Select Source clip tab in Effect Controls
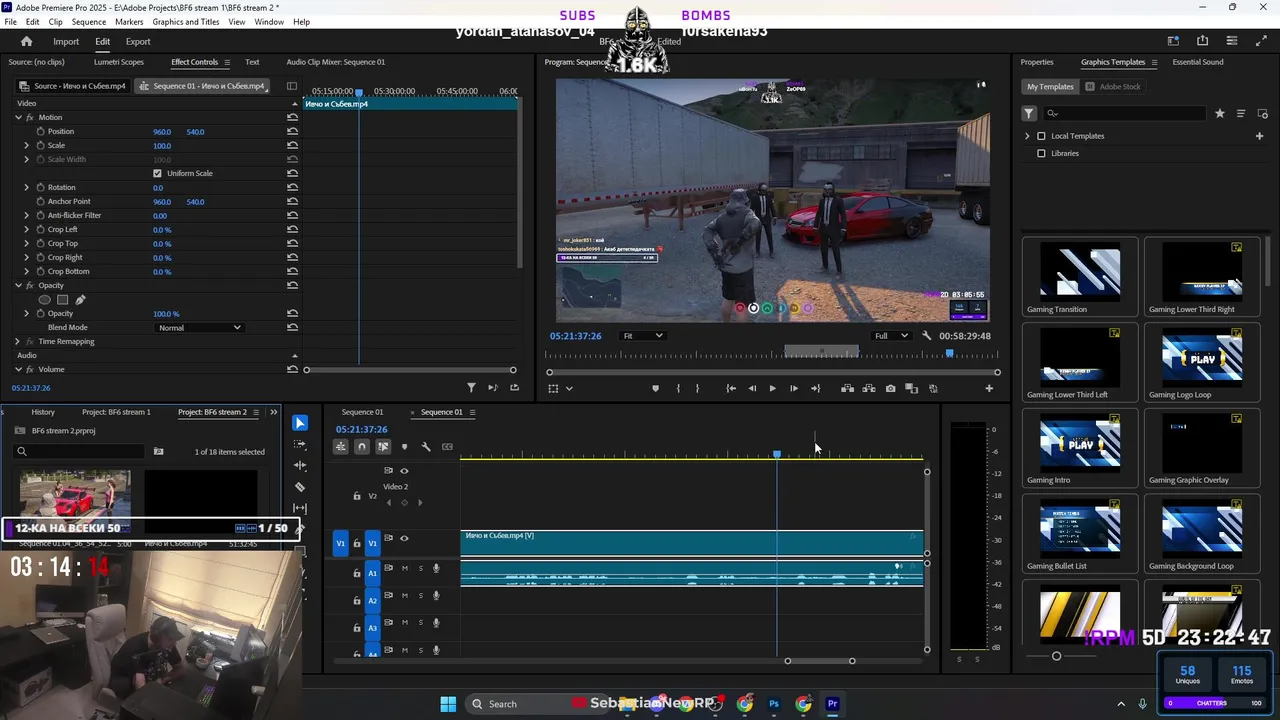Screen dimensions: 1280x720 click(x=72, y=86)
